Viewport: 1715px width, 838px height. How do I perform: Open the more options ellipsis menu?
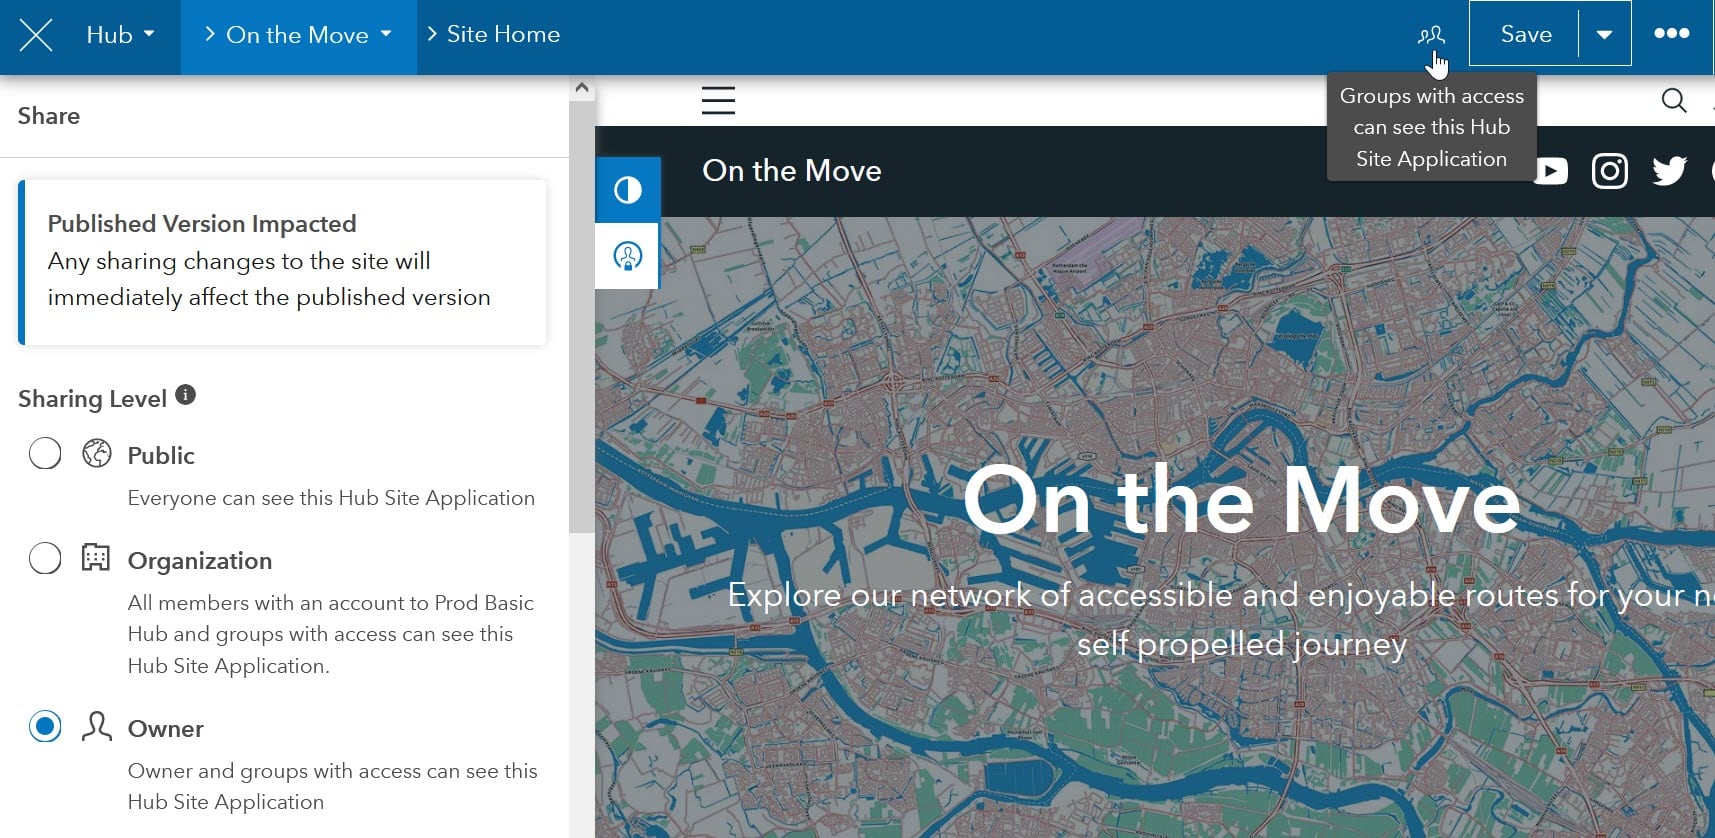(x=1672, y=34)
